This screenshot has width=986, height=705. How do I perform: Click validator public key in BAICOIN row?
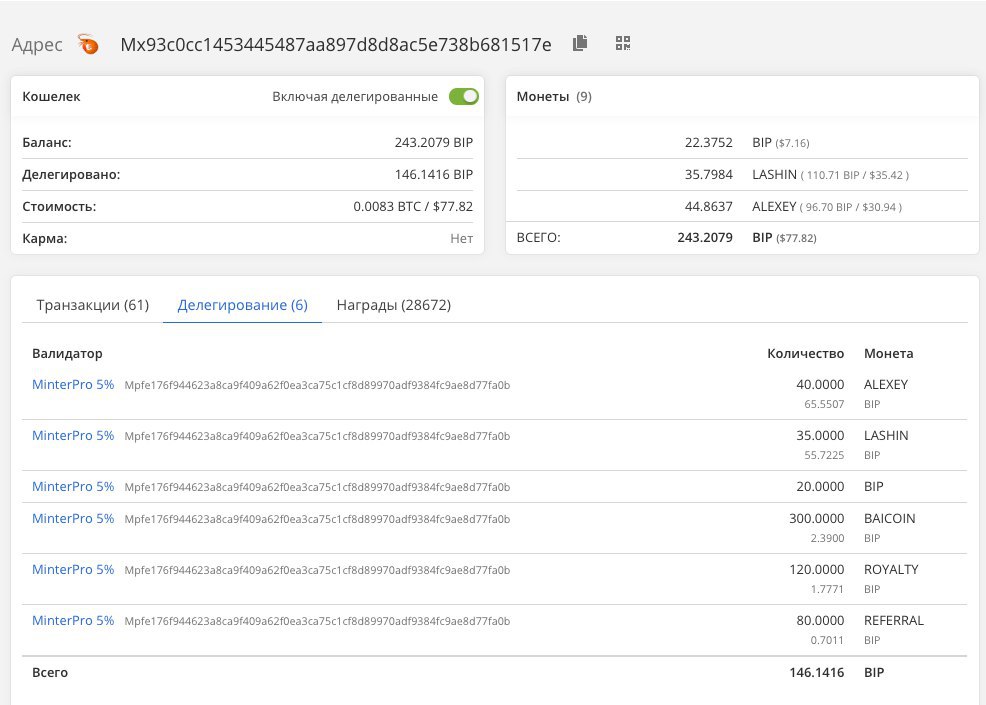pyautogui.click(x=317, y=519)
